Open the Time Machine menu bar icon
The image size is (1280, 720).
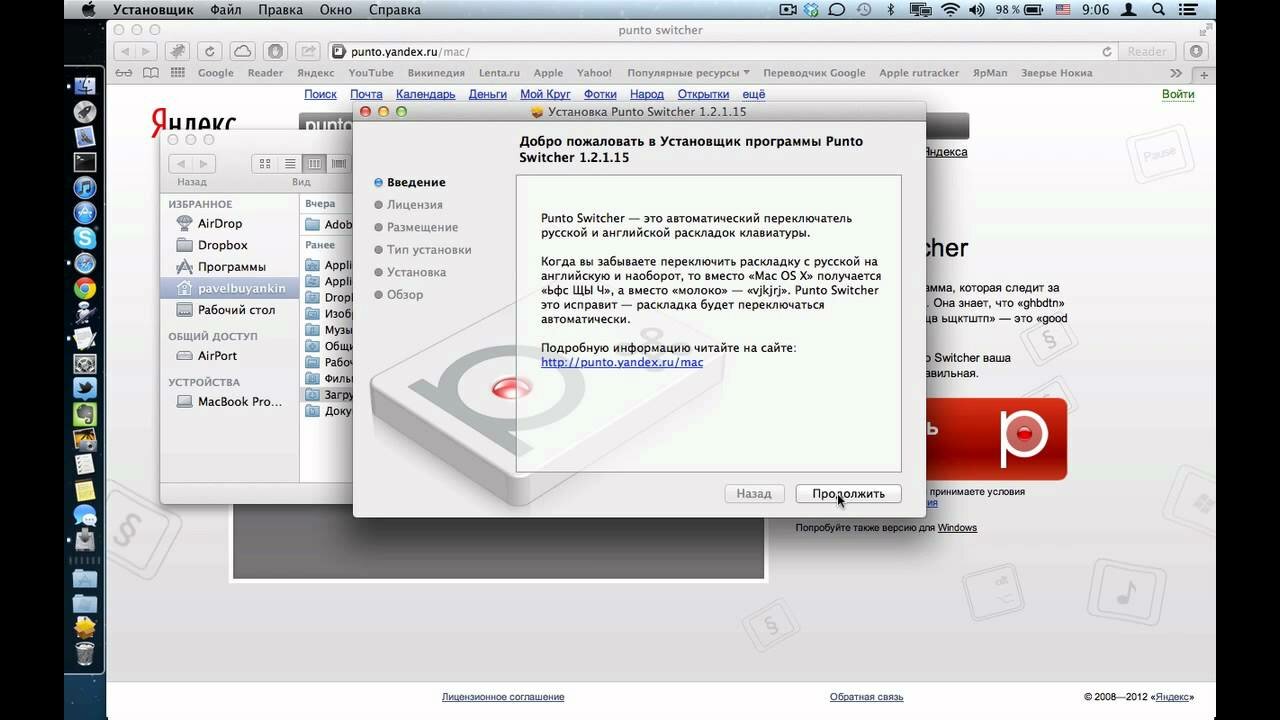click(x=863, y=10)
